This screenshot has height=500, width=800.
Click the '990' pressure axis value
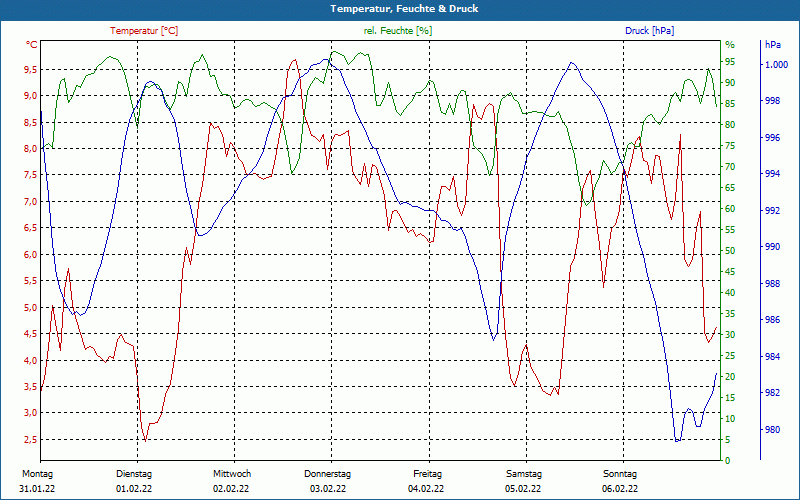pyautogui.click(x=772, y=247)
